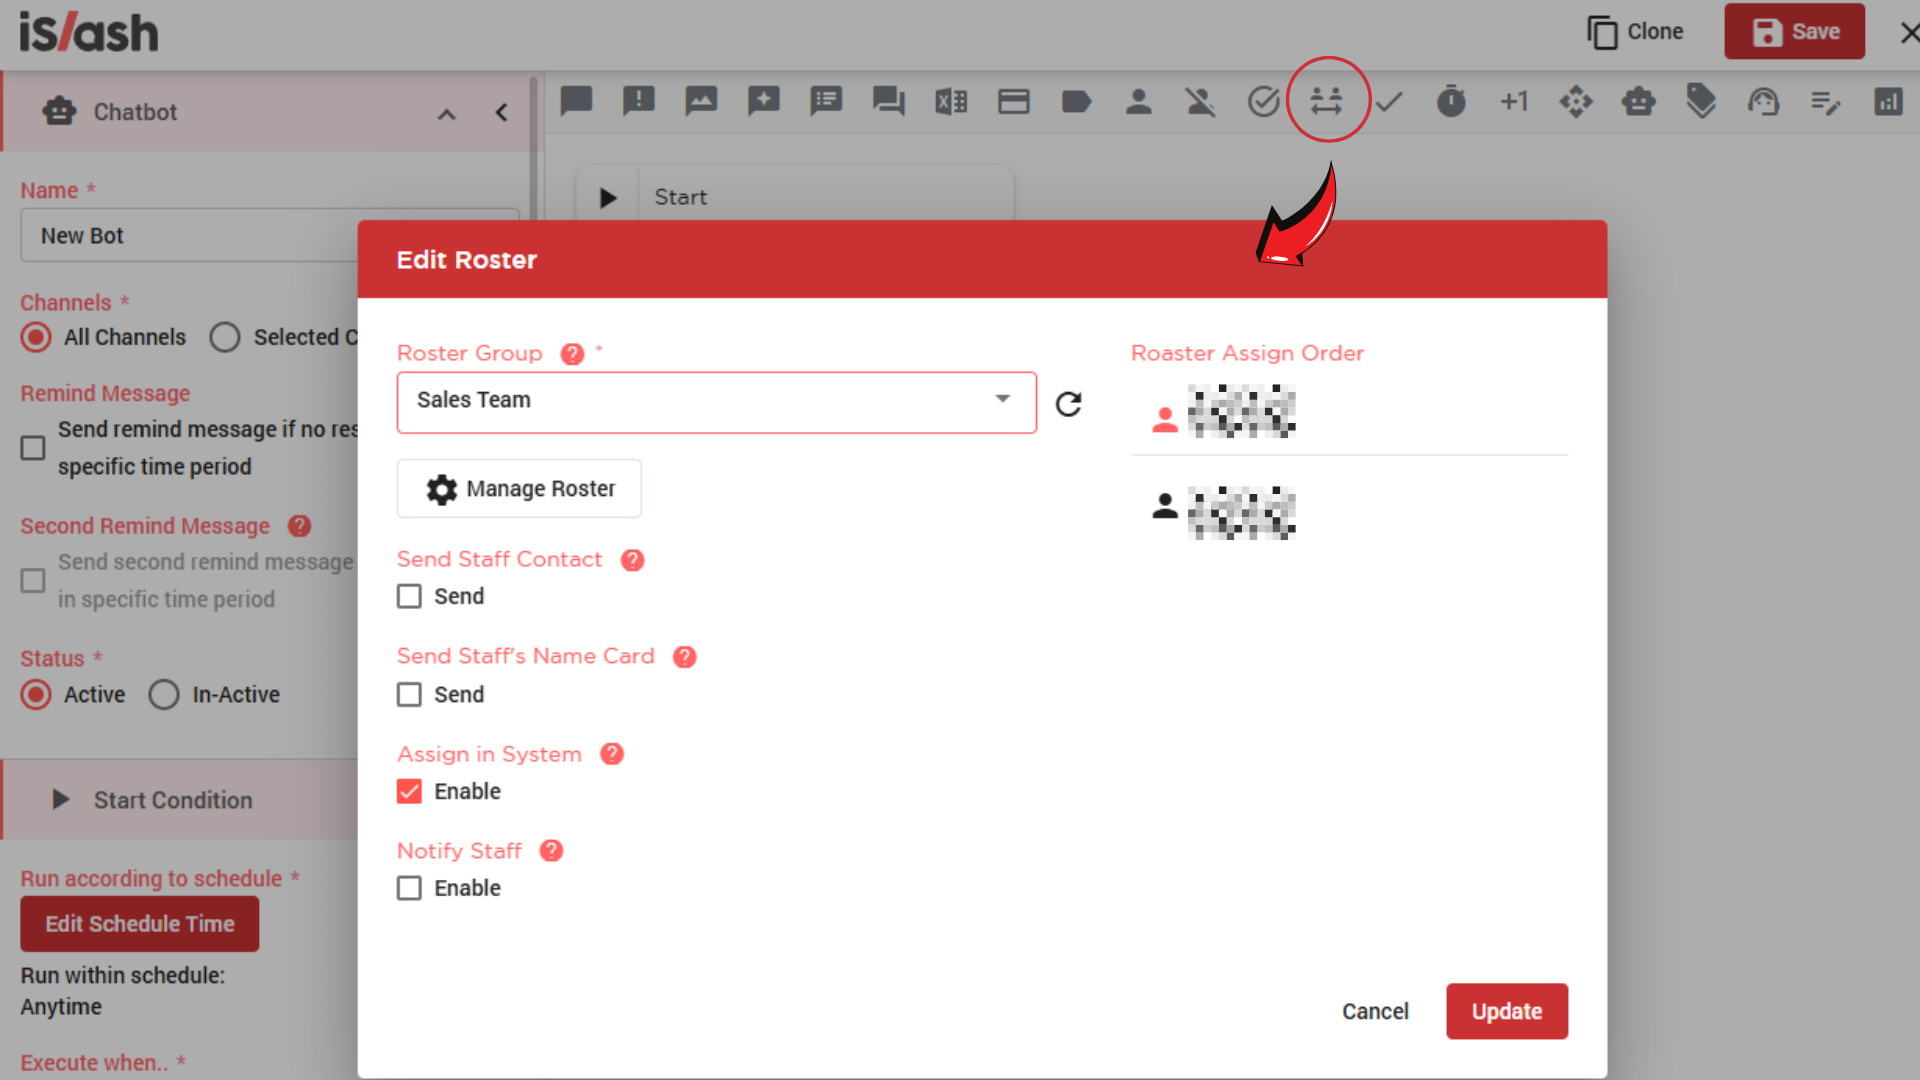Open the Roster Group Sales Team dropdown
The height and width of the screenshot is (1080, 1920).
(x=716, y=401)
